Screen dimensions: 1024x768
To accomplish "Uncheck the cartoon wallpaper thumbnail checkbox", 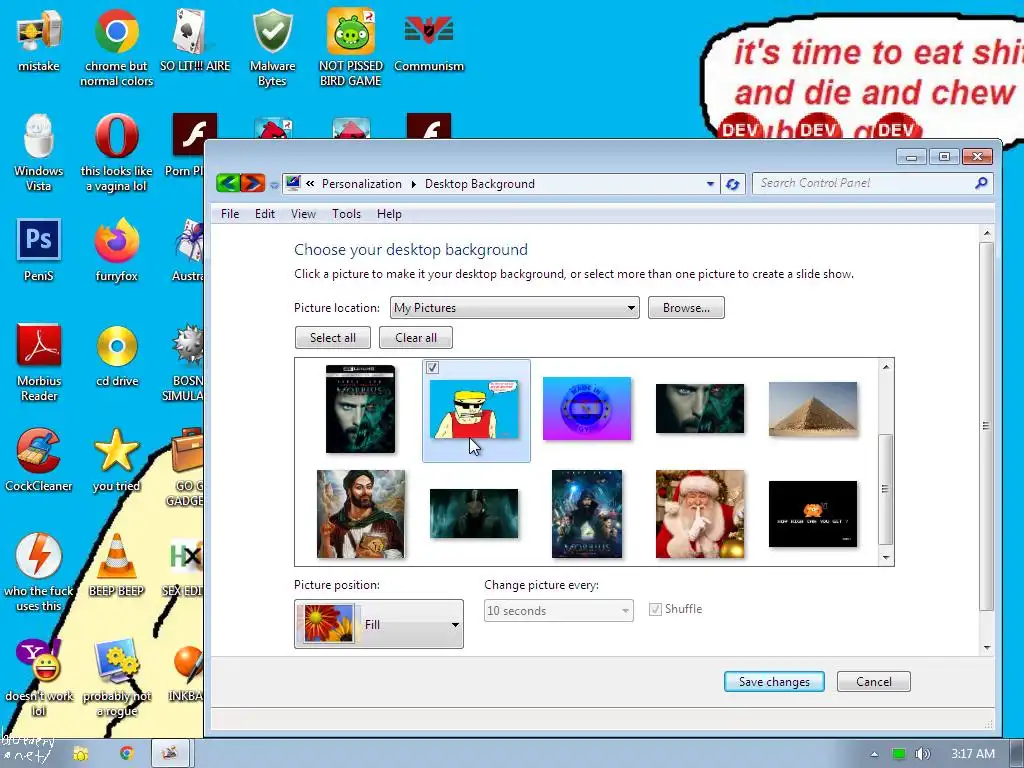I will pos(432,368).
